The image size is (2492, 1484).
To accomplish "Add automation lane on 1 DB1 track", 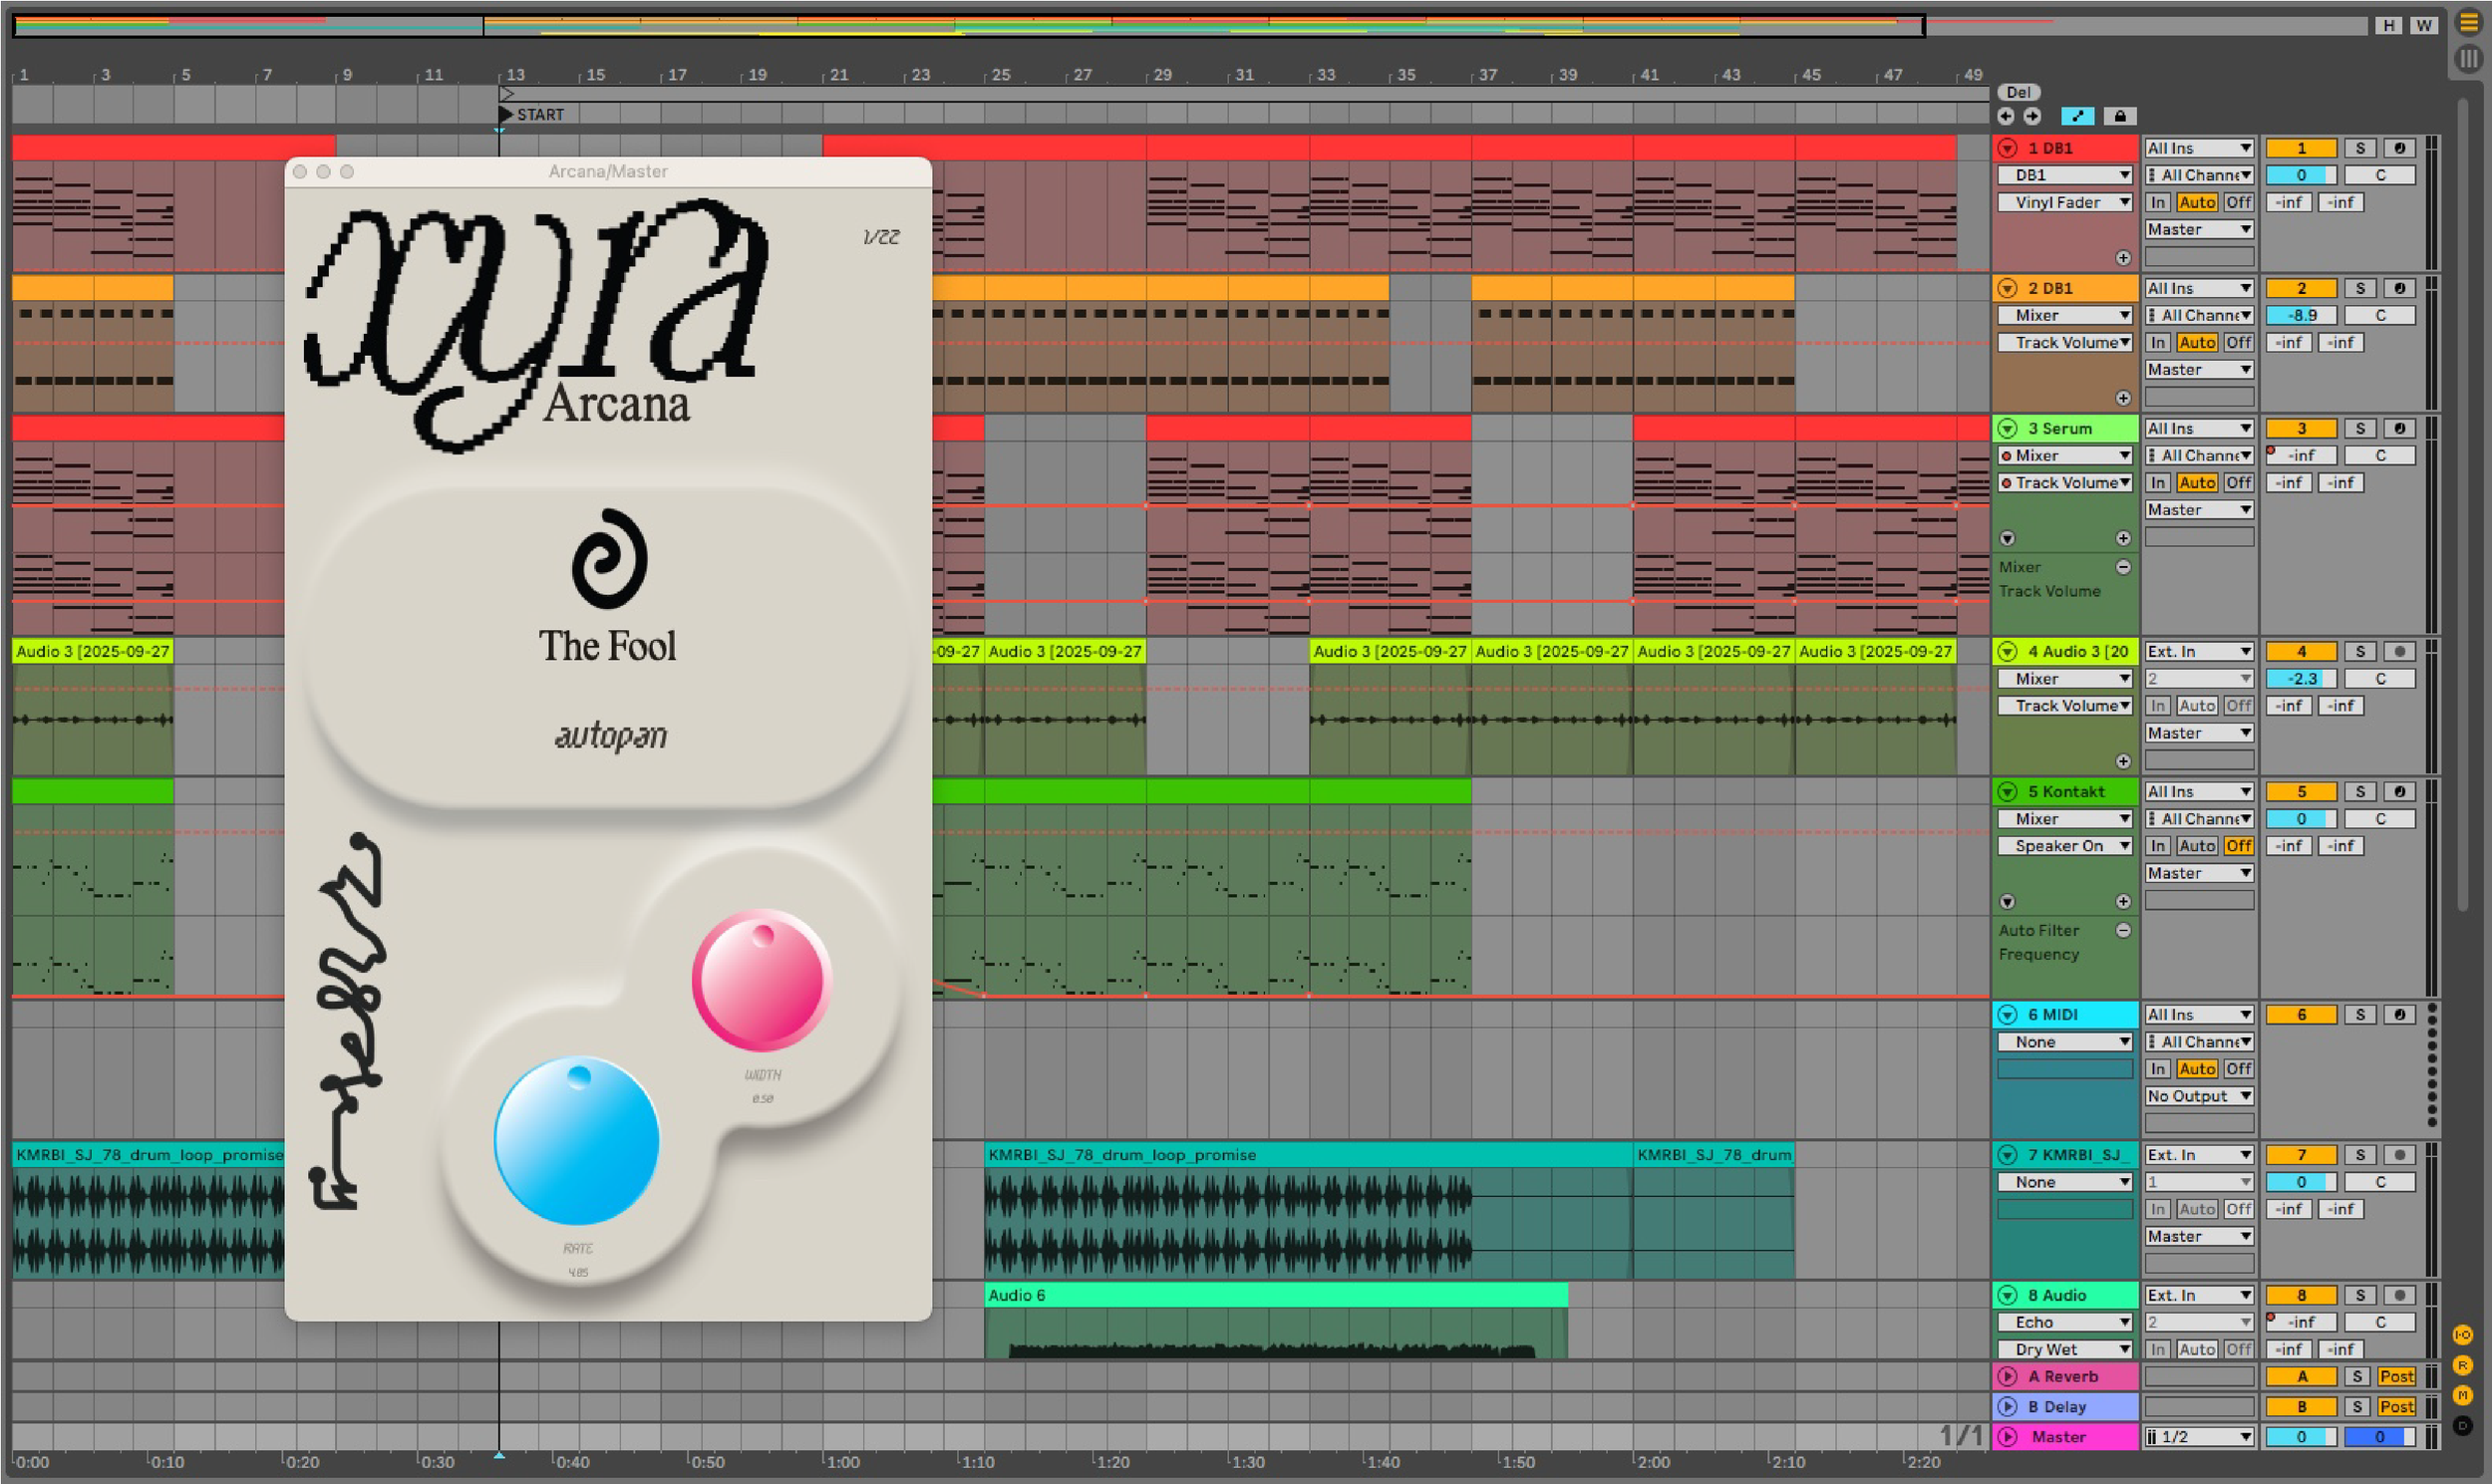I will (2123, 258).
